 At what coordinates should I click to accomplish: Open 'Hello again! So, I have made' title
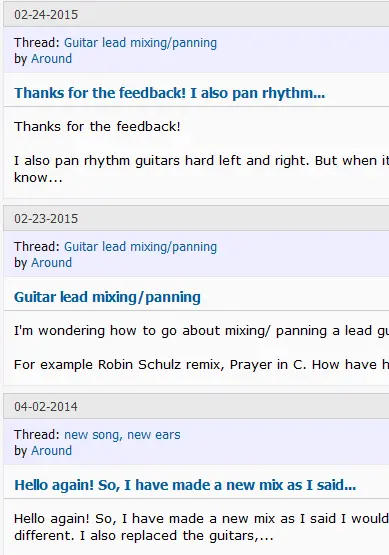coord(185,485)
